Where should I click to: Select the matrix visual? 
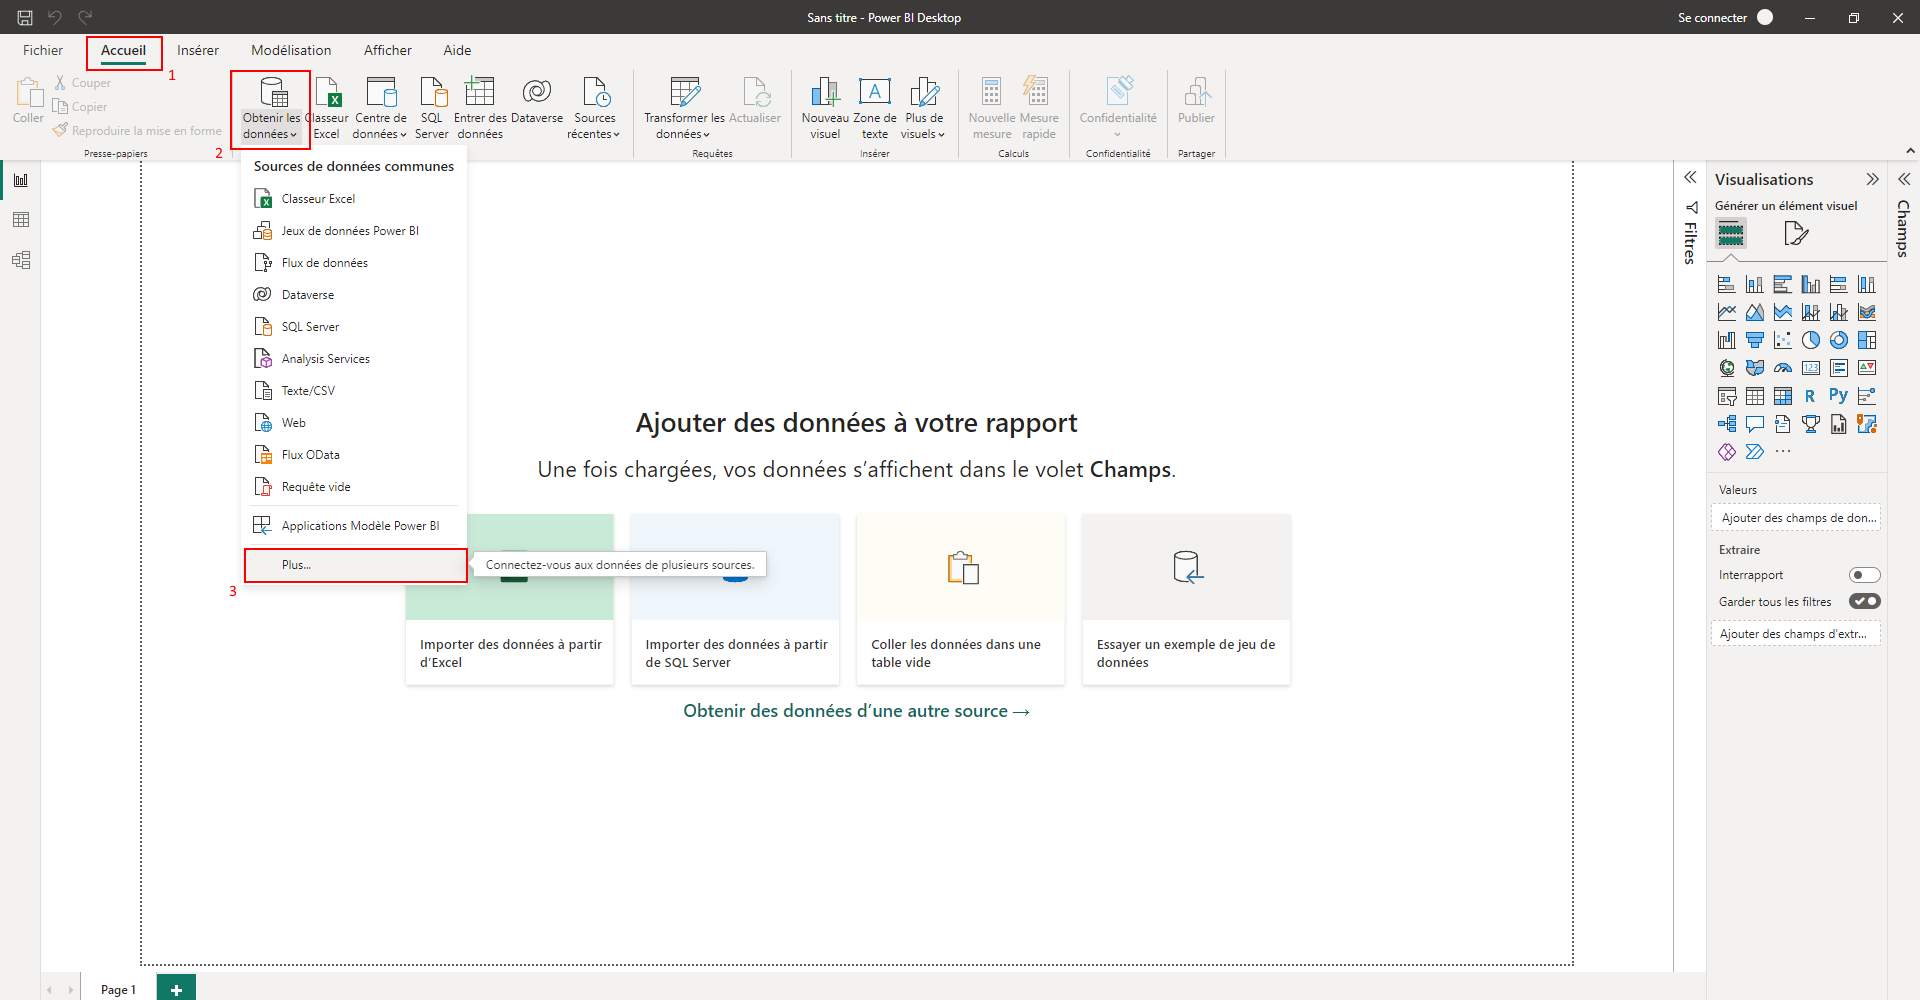[x=1782, y=397]
